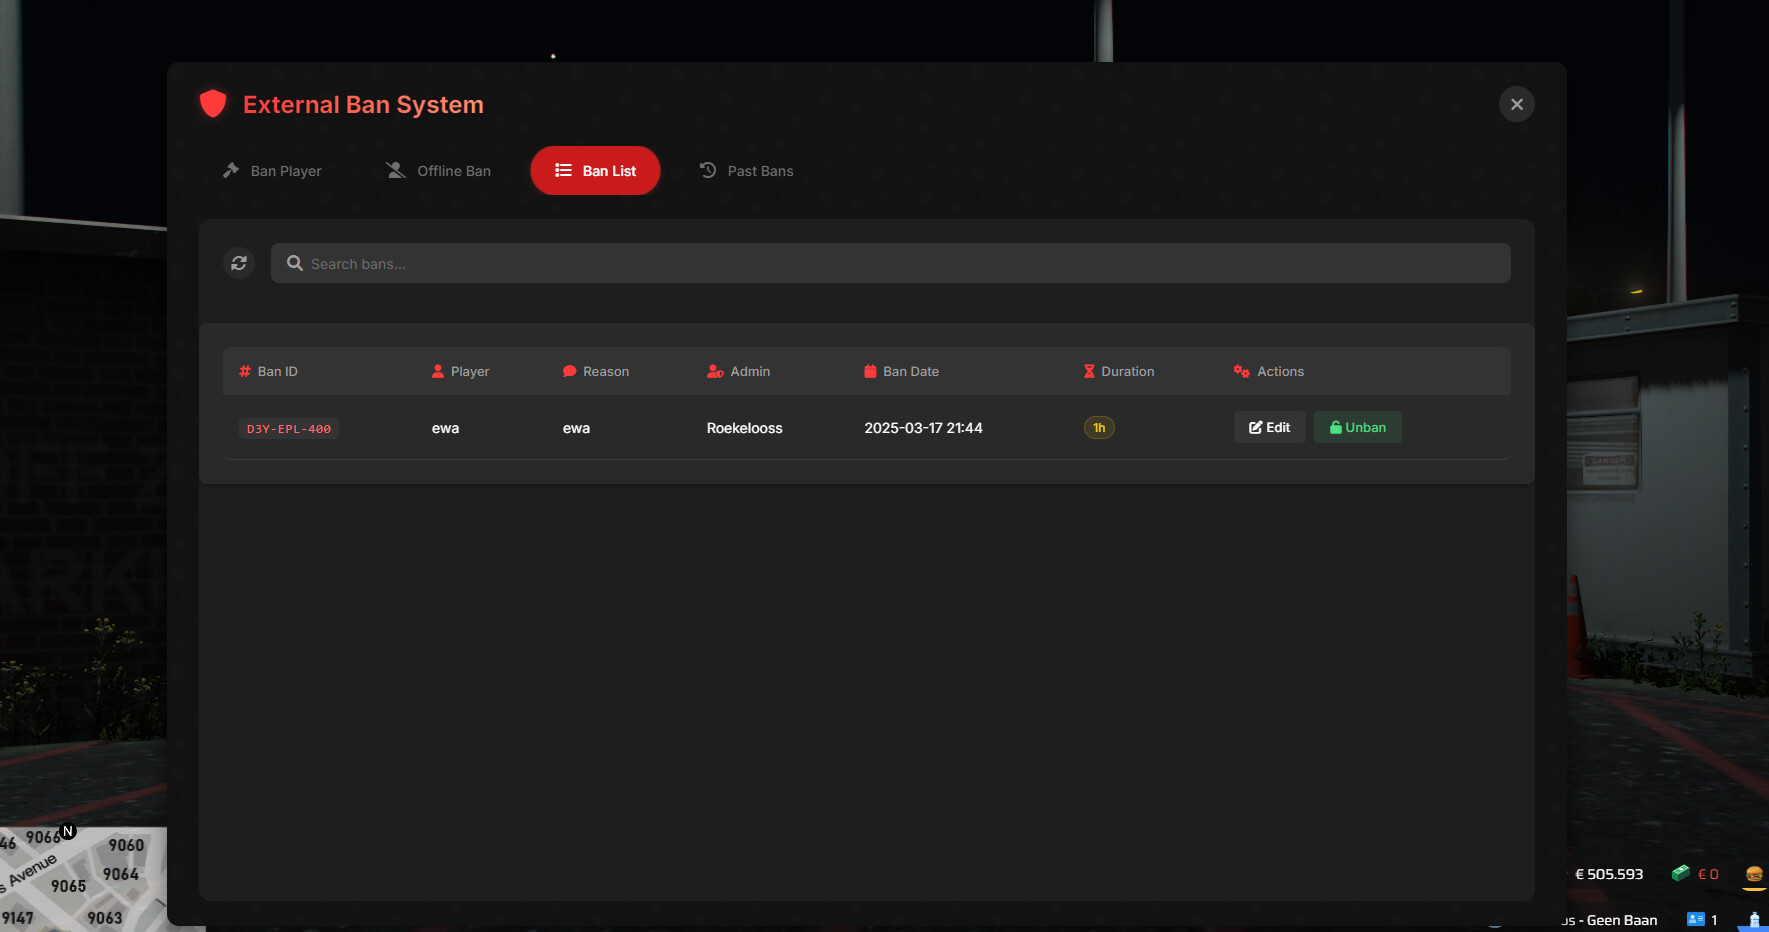
Task: Click the calendar icon beside Ban Date header
Action: tap(869, 370)
